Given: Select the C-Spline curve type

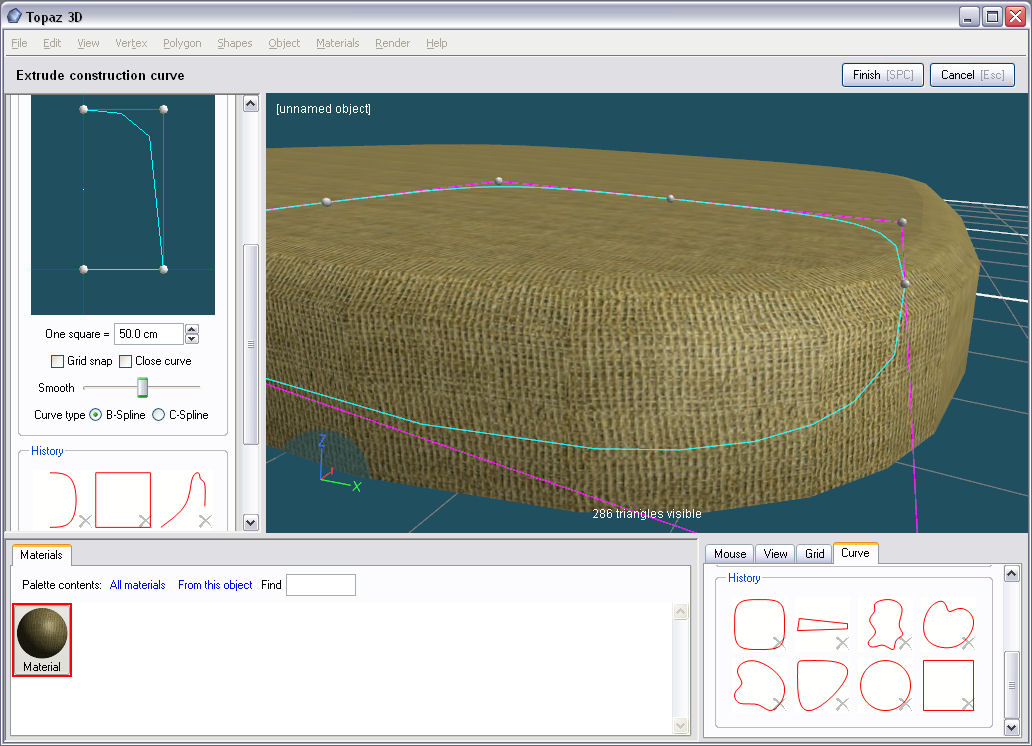Looking at the screenshot, I should coord(158,415).
